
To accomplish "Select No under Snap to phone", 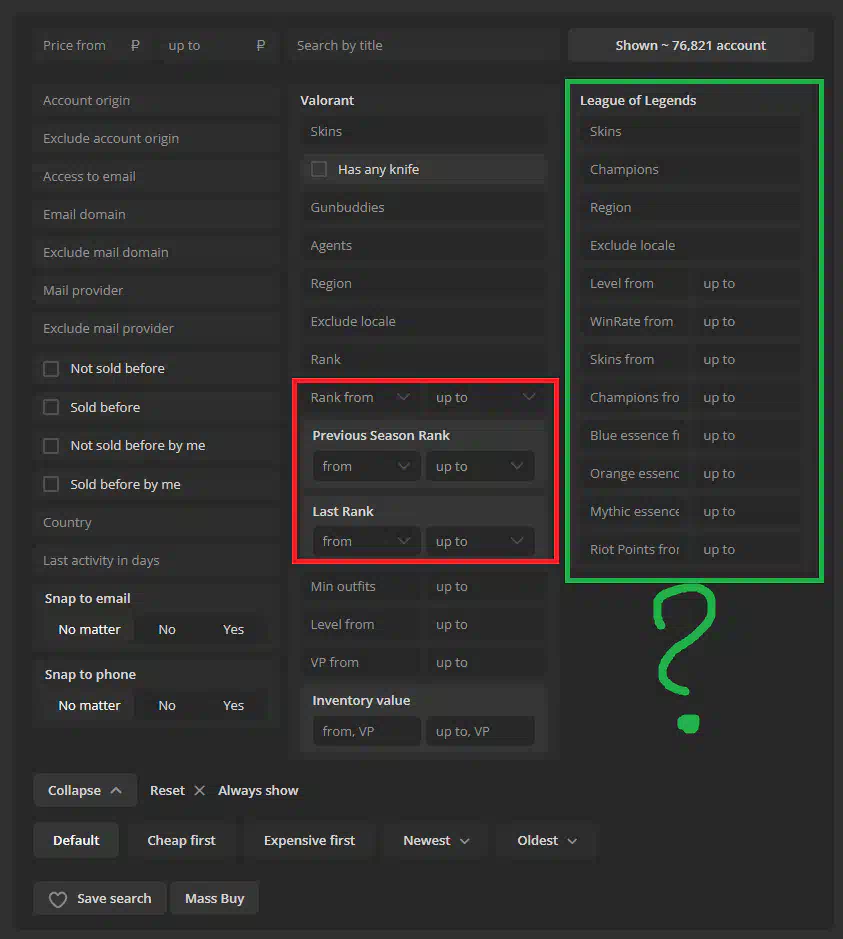I will 167,705.
